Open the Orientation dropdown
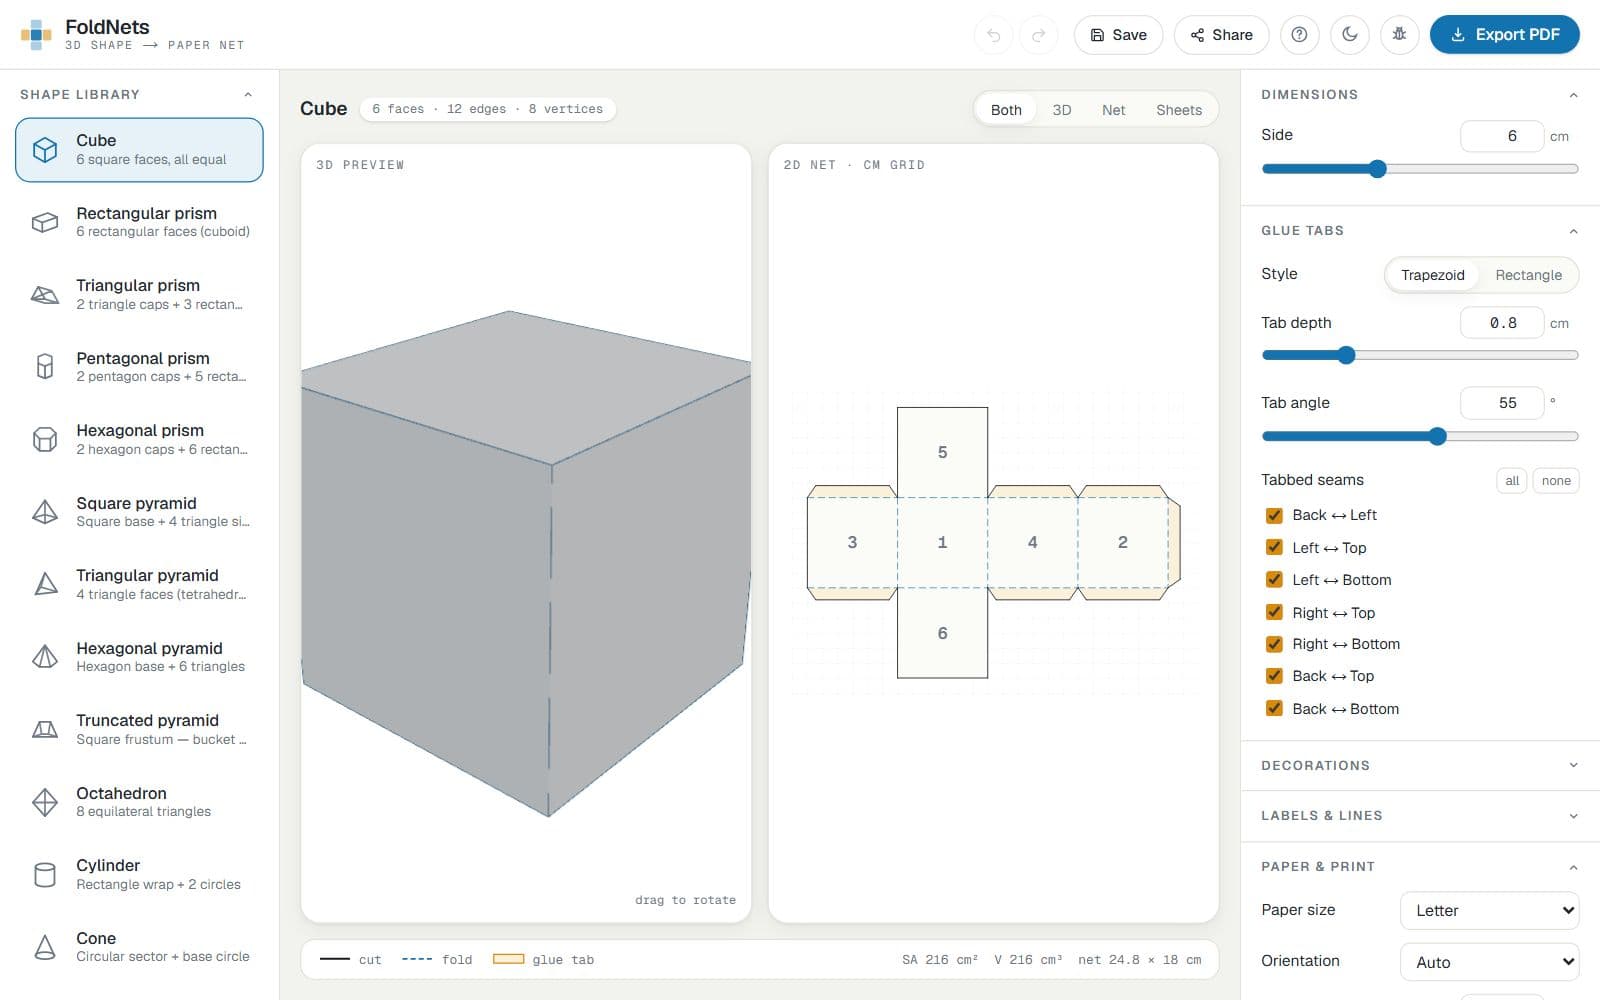Viewport: 1600px width, 1000px height. tap(1490, 962)
